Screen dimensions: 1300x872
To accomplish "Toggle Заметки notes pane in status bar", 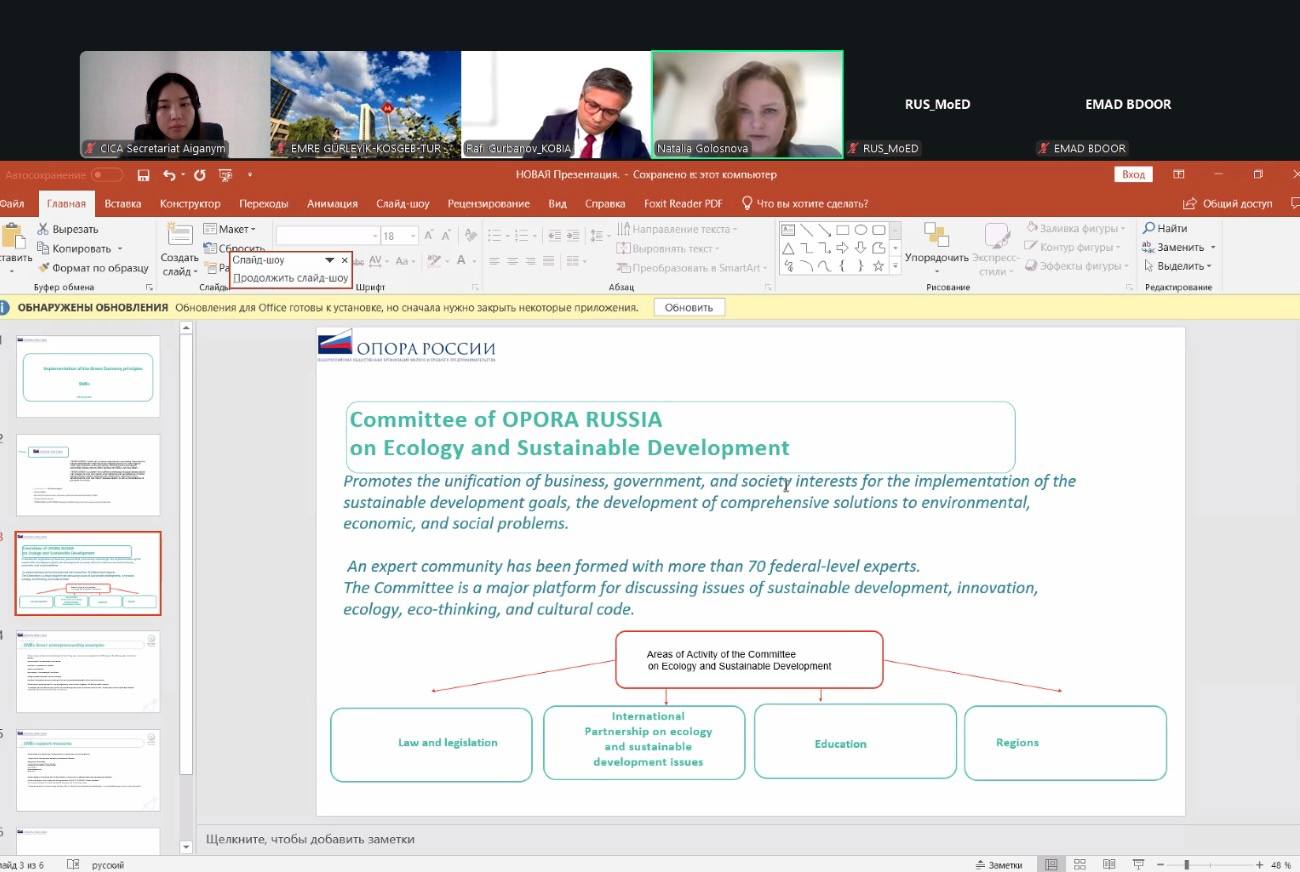I will [x=998, y=865].
